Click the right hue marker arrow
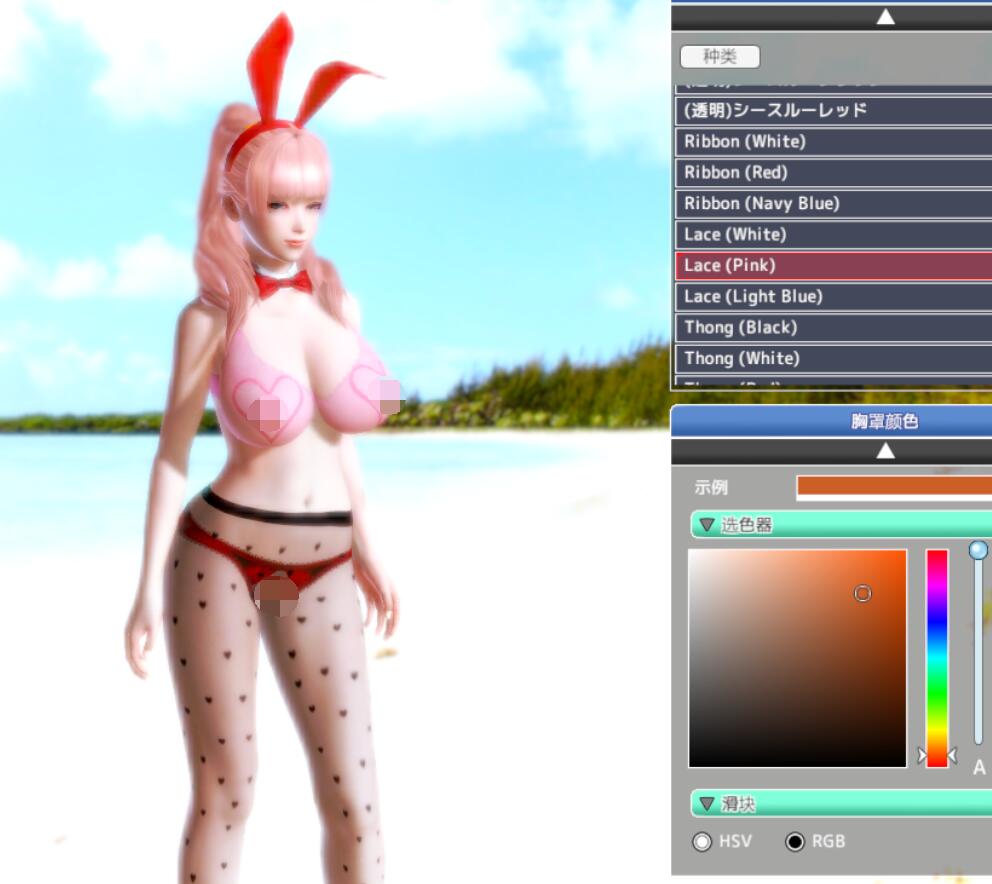 [952, 756]
